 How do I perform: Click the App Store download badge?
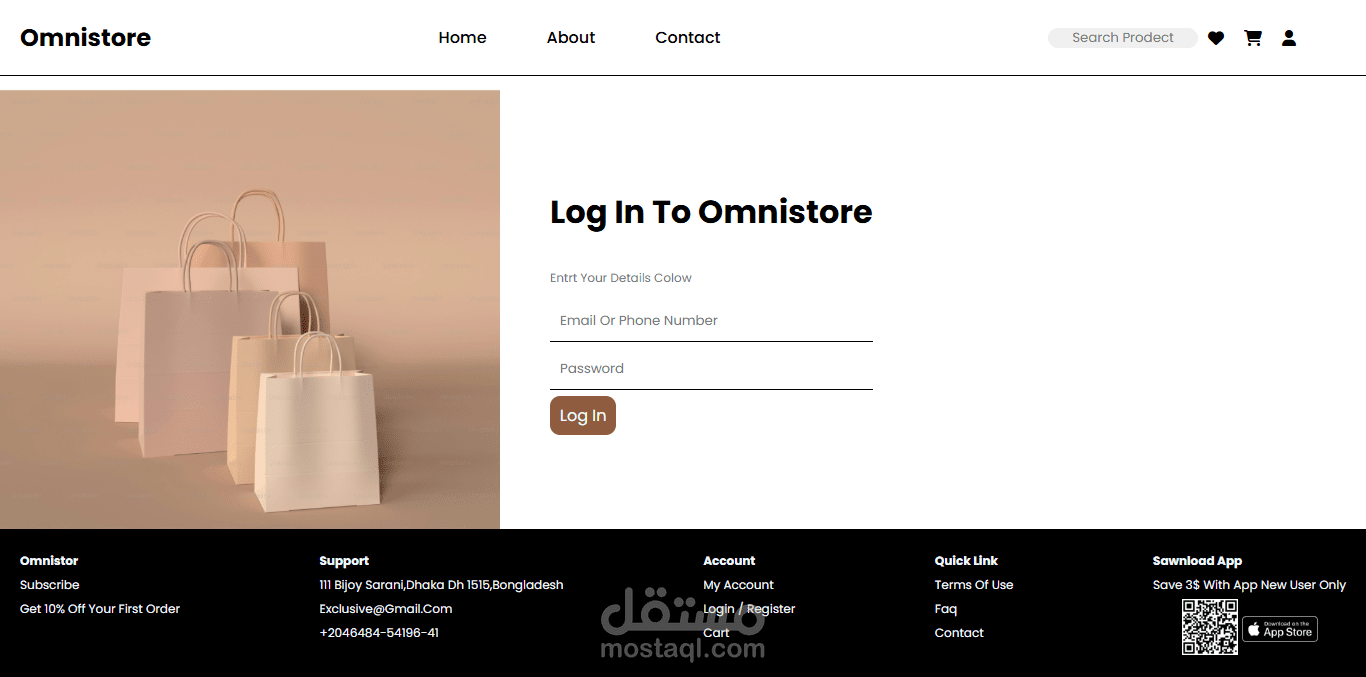pos(1280,629)
